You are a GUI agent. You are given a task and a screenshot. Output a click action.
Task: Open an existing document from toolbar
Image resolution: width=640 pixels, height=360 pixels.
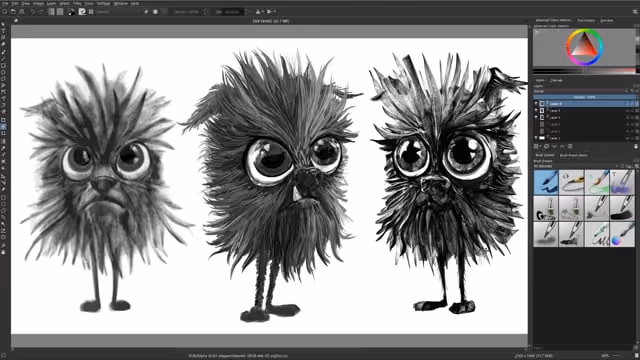13,12
